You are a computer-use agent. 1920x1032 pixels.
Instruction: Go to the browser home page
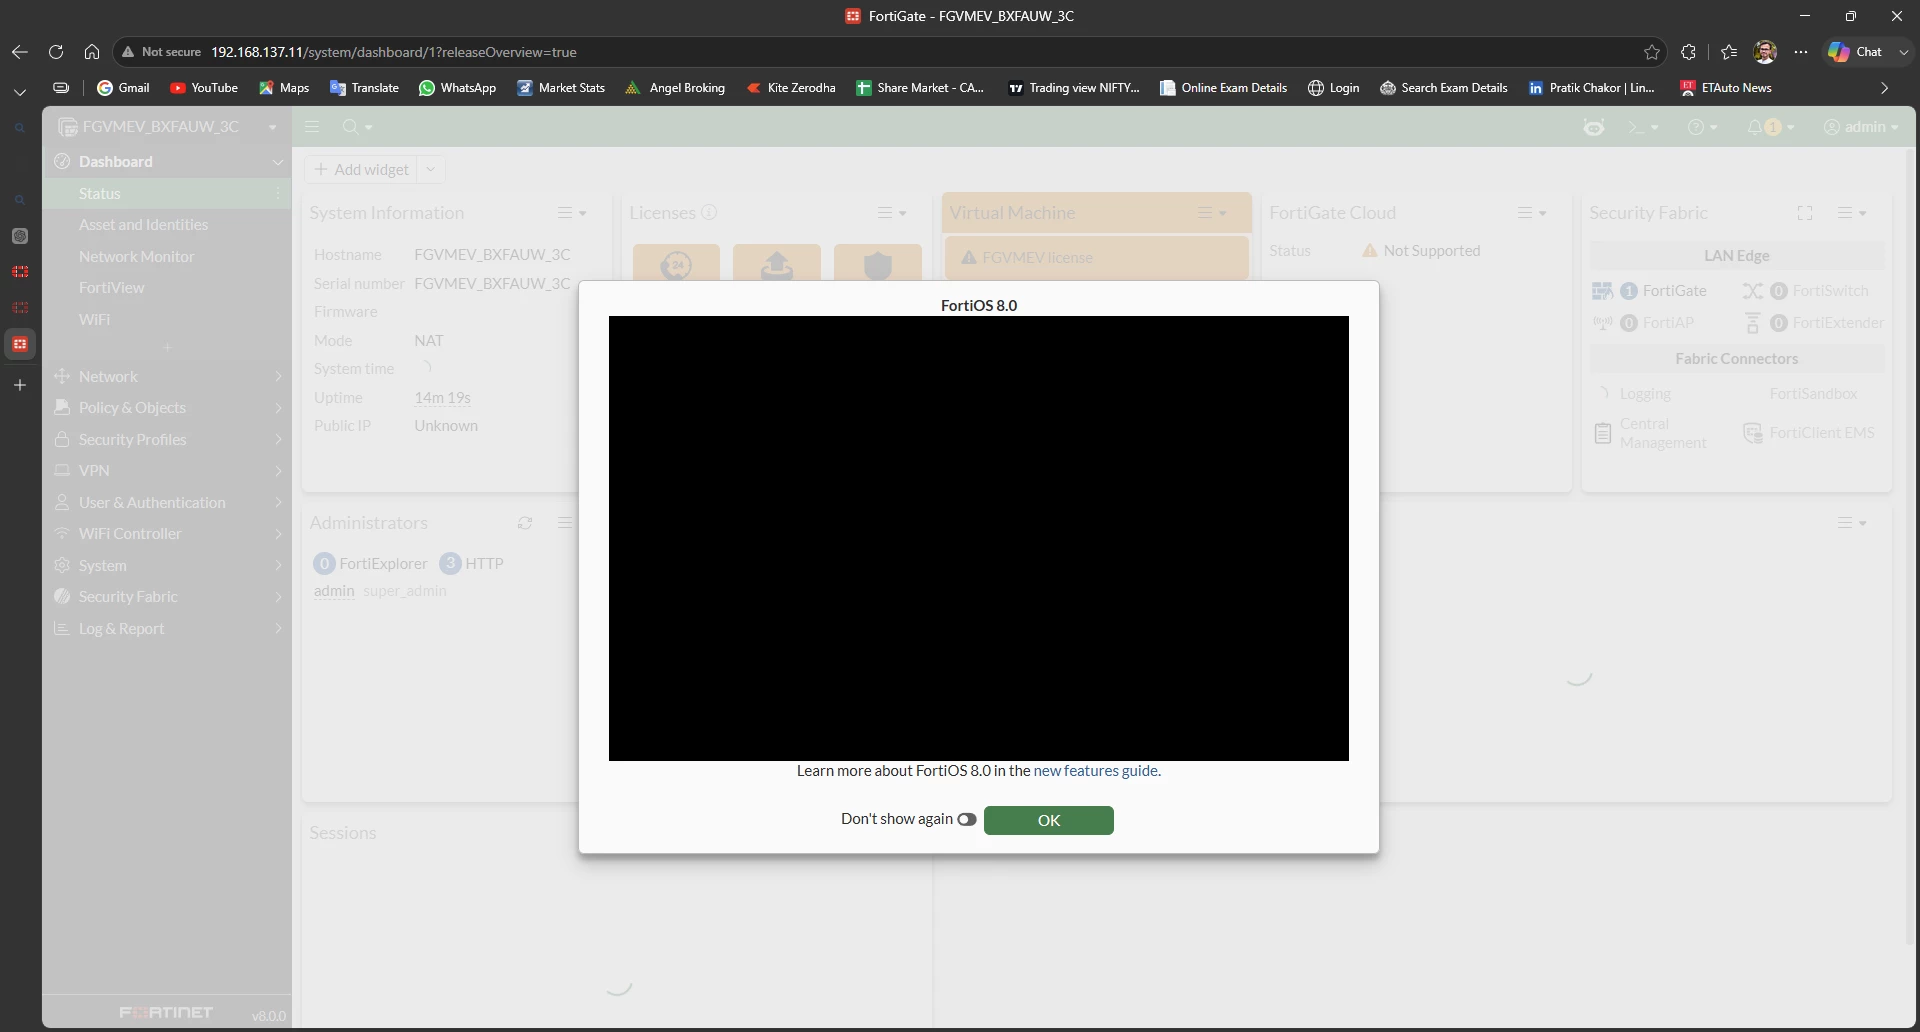[x=92, y=52]
